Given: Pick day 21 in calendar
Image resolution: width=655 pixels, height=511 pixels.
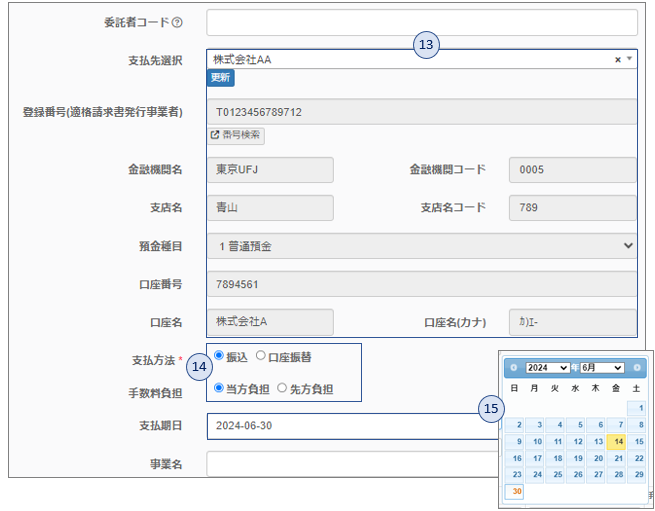Looking at the screenshot, I should [616, 458].
